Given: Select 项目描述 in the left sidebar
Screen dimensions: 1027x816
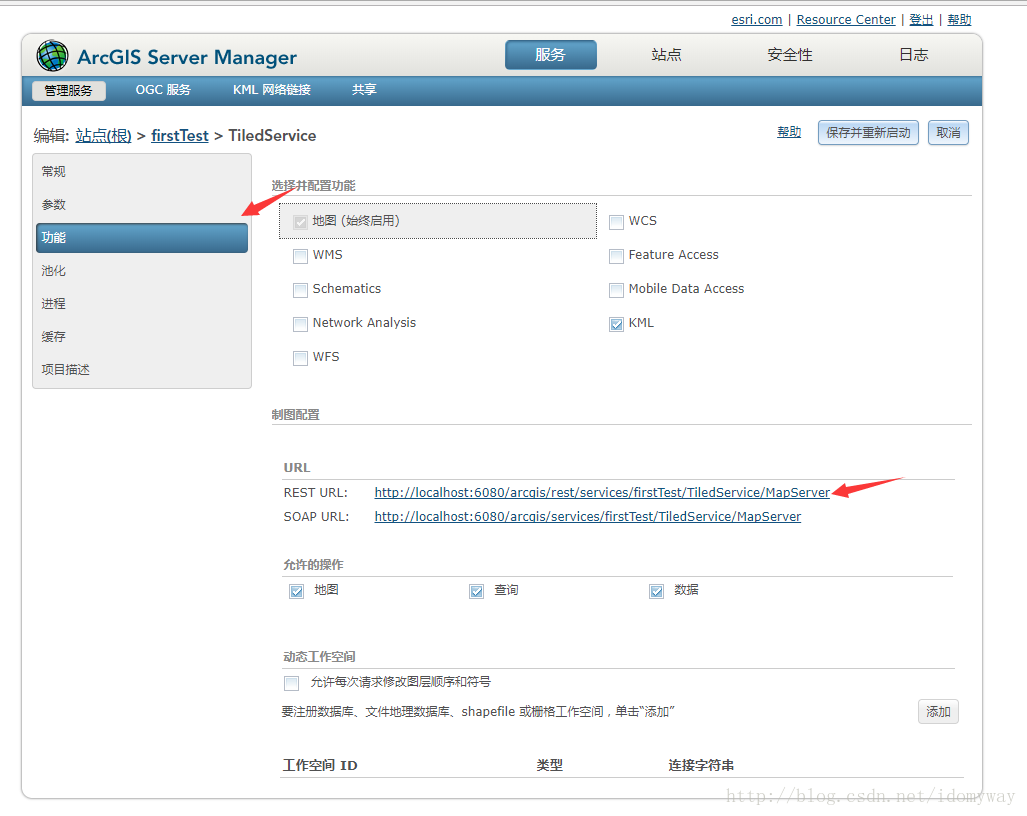Looking at the screenshot, I should [142, 370].
